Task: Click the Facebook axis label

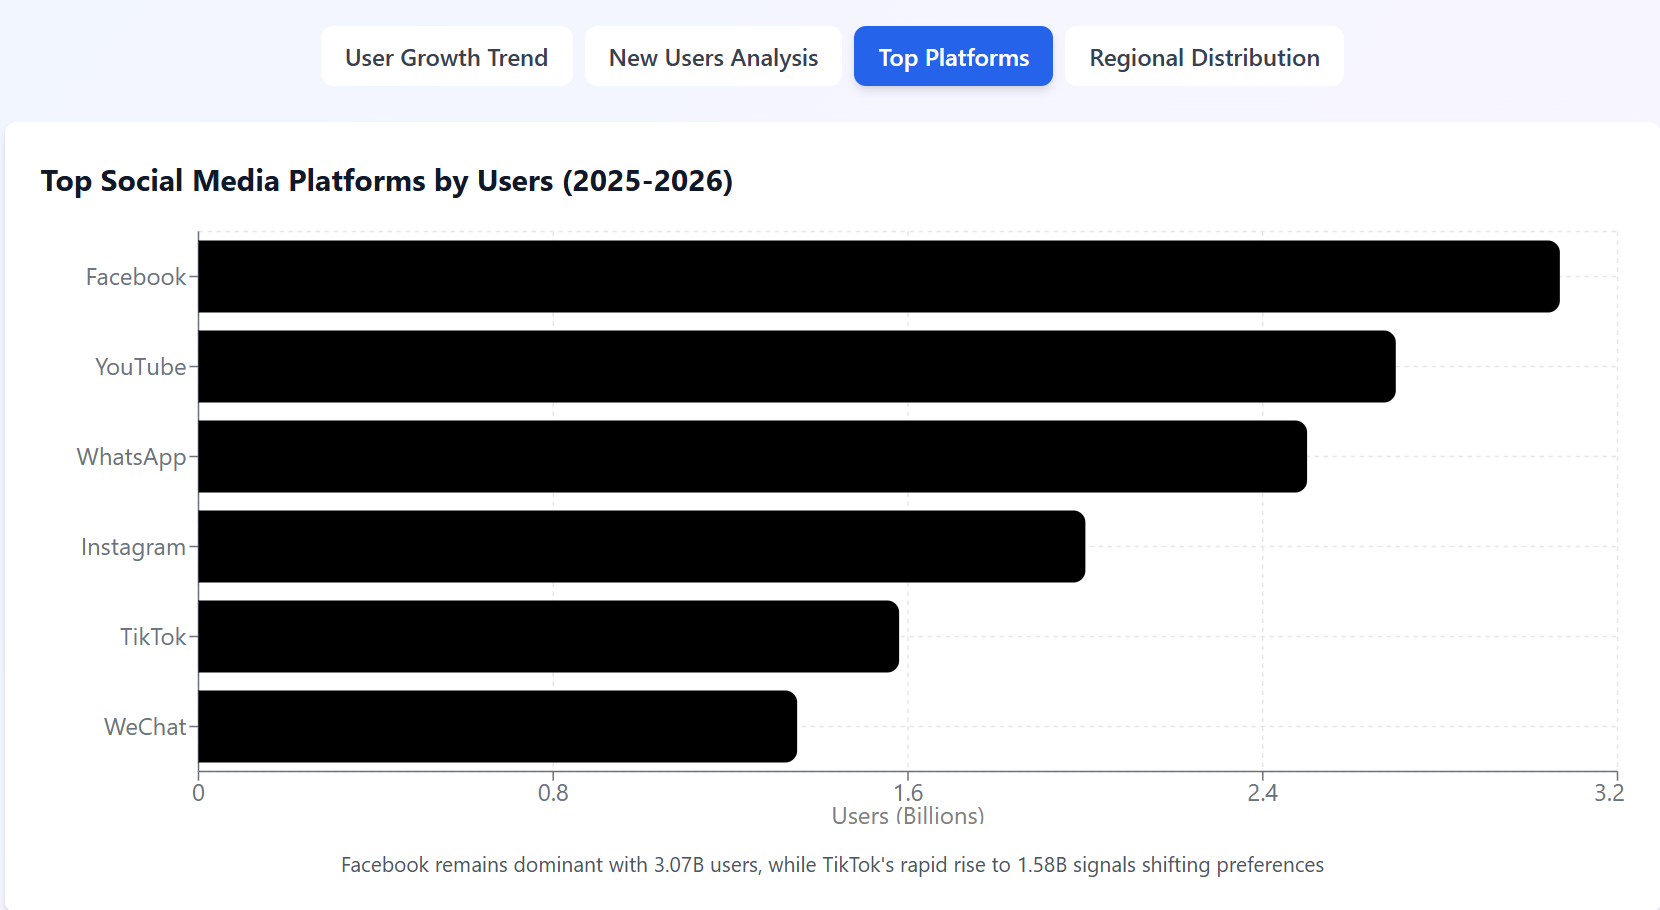Action: (x=136, y=277)
